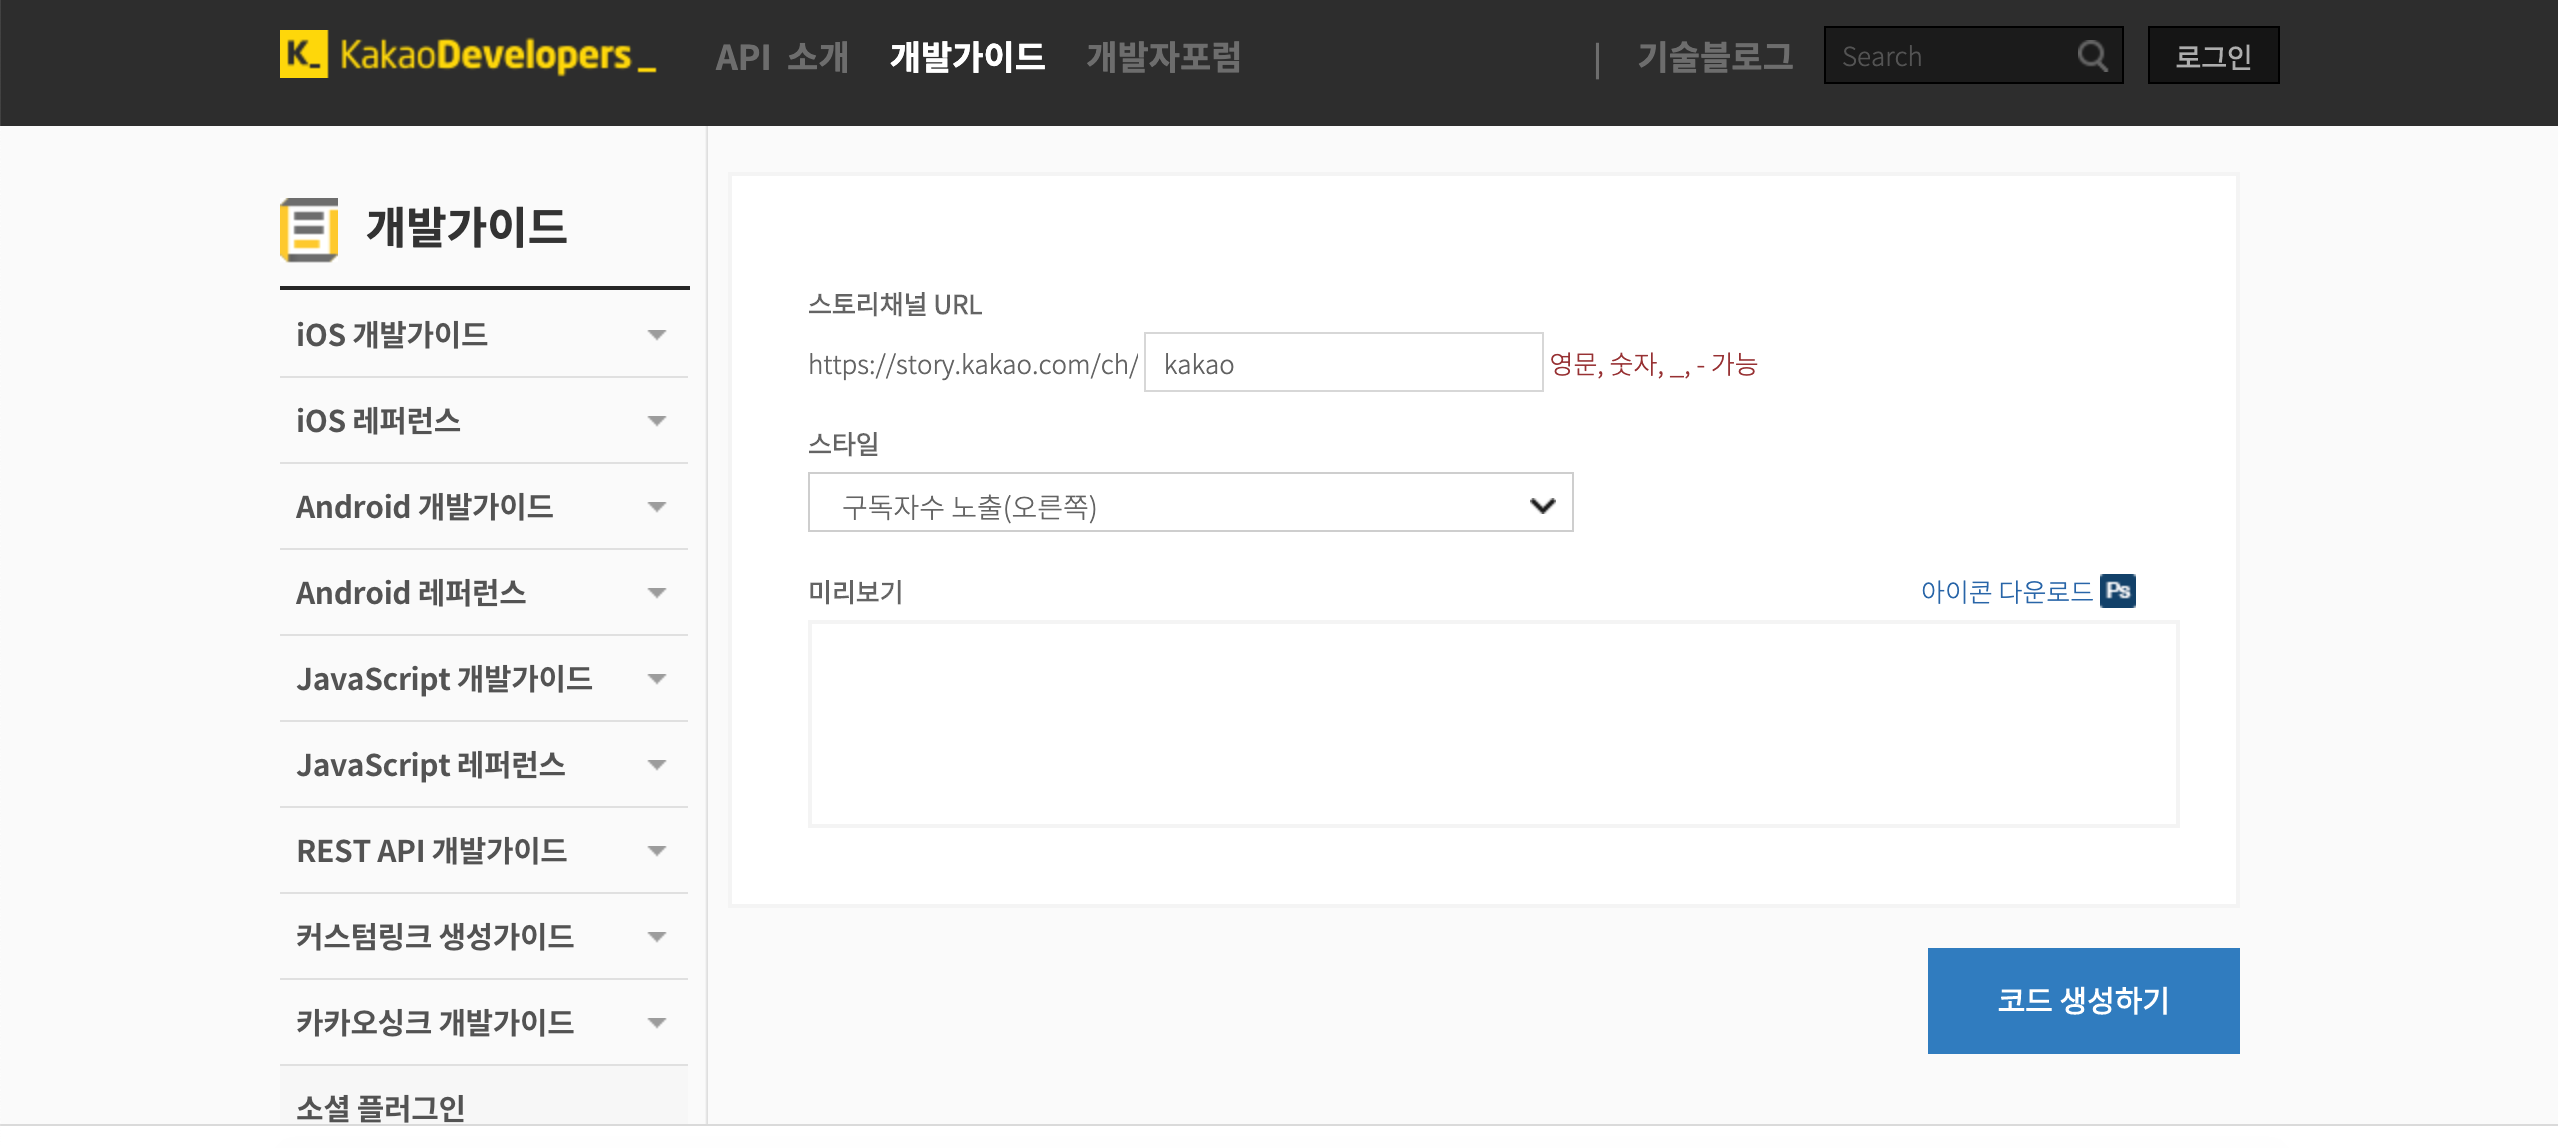Click the Kakao Developers logo
Screen dimensions: 2558x1148
coord(467,55)
